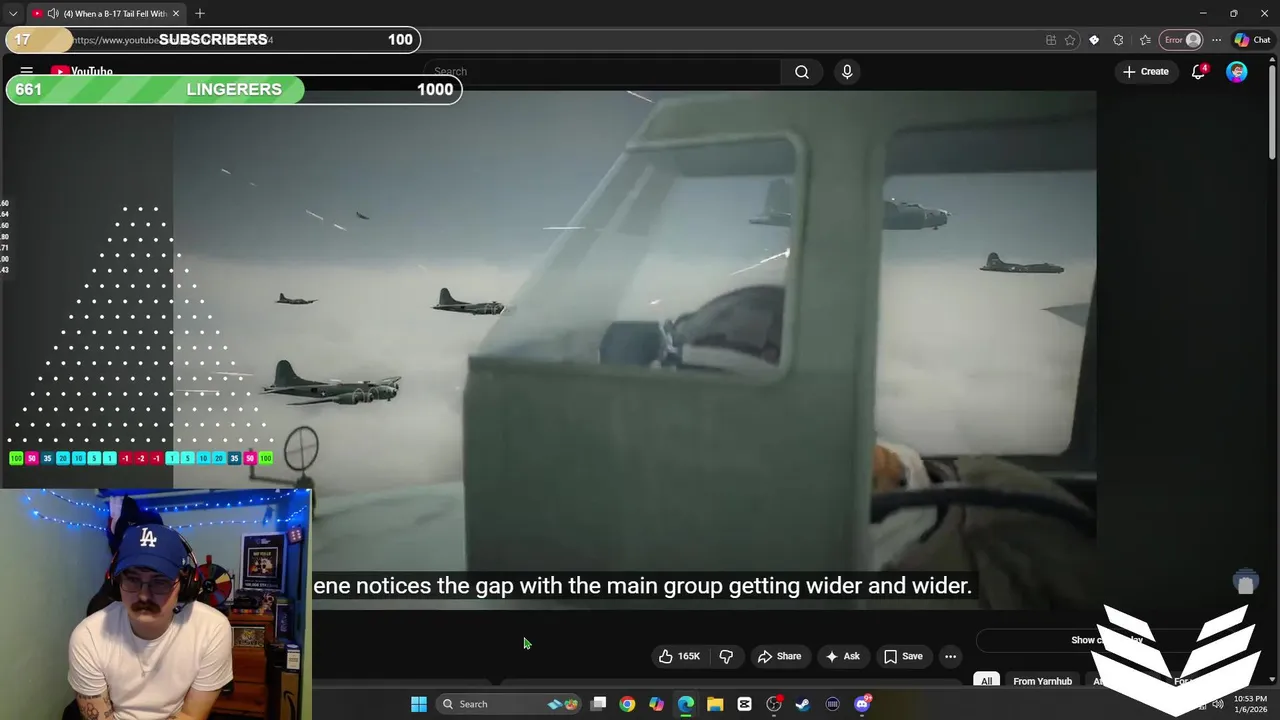Open a new browser tab
Screen dimensions: 1280x720
pyautogui.click(x=200, y=13)
